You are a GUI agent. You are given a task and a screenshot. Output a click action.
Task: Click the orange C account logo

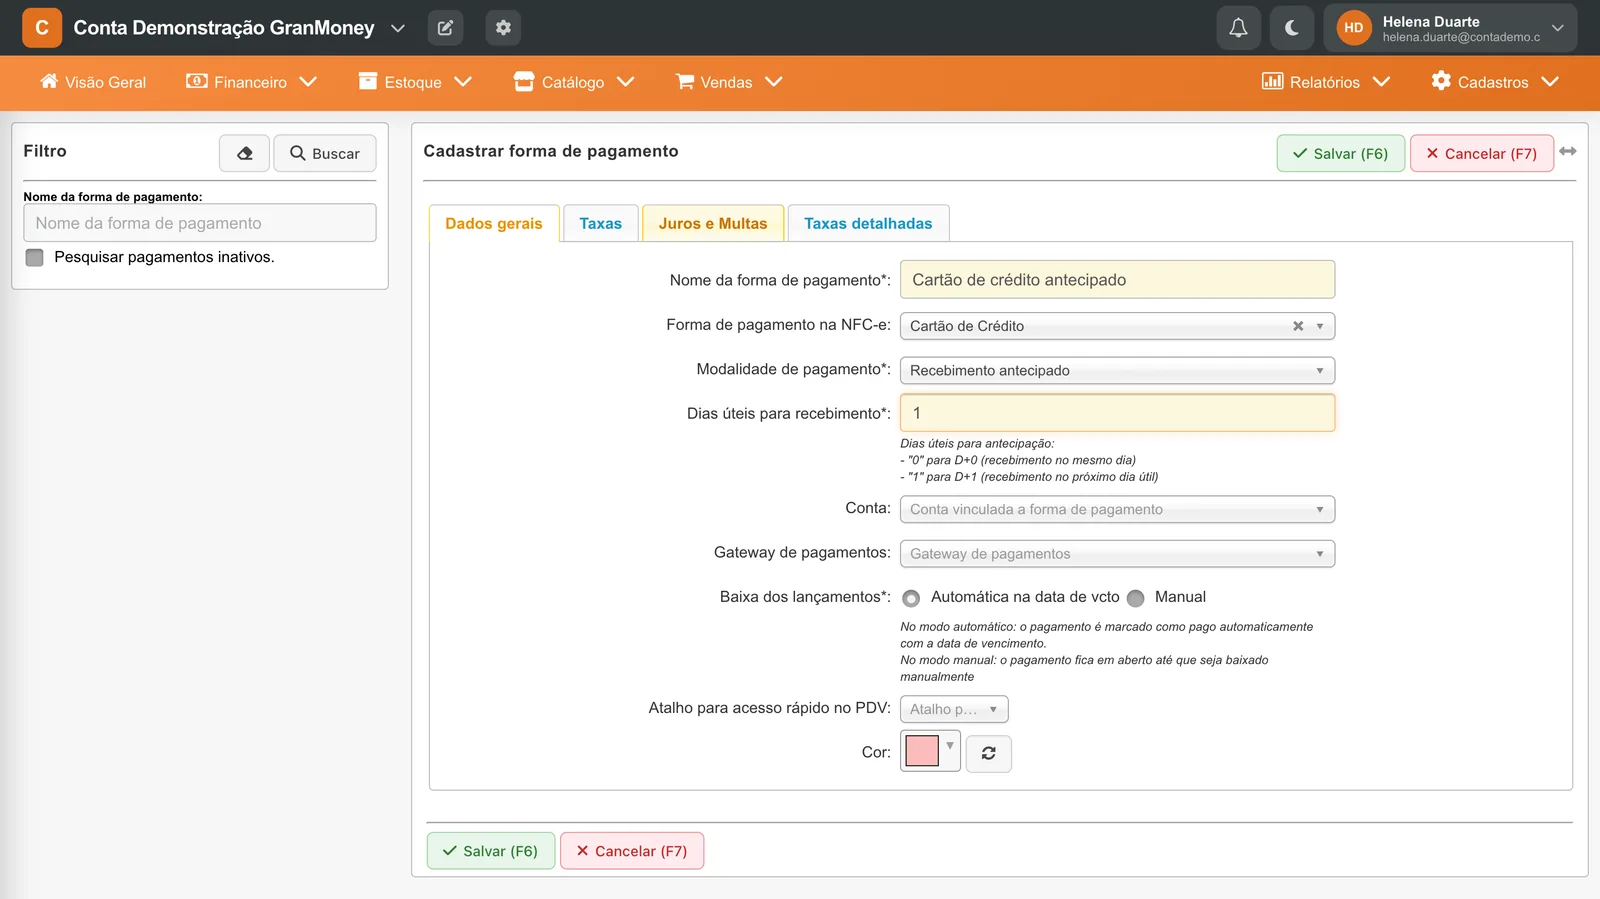click(x=42, y=28)
